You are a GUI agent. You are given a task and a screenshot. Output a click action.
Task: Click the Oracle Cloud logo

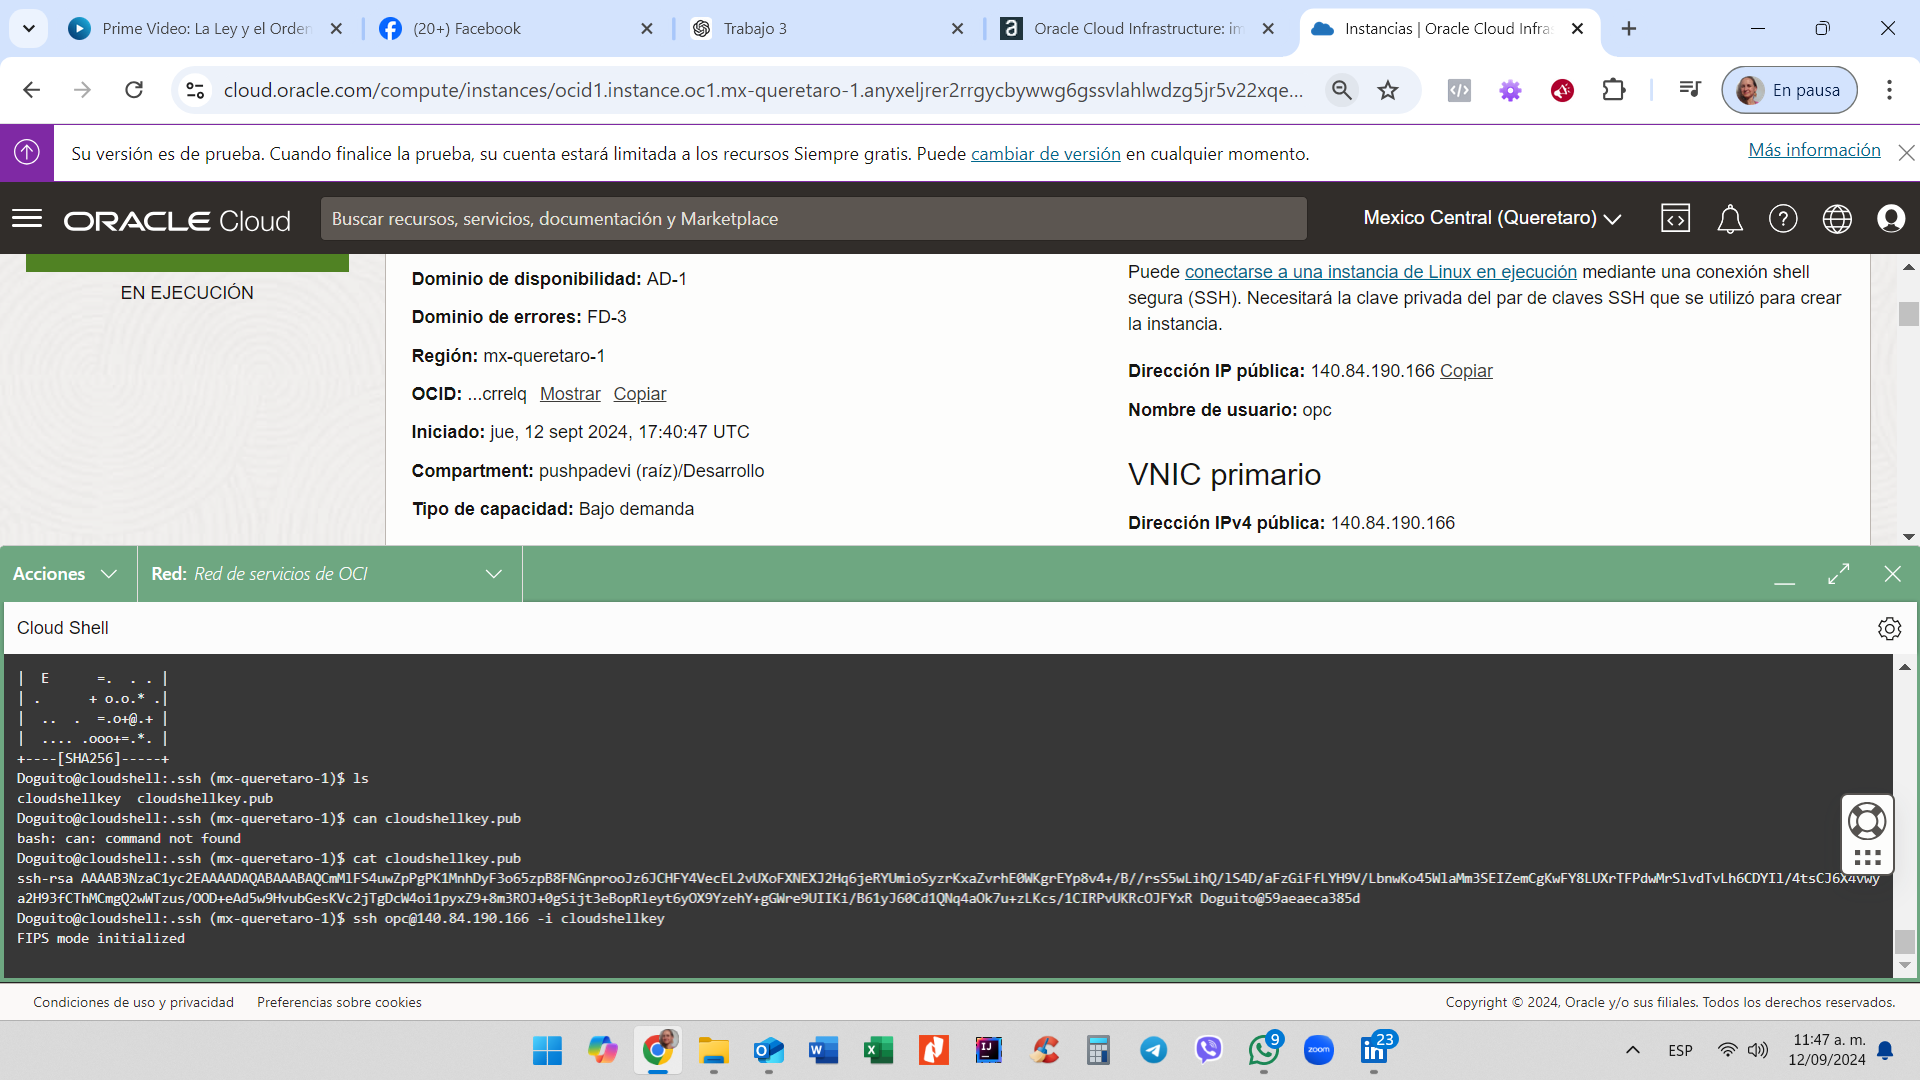click(x=177, y=220)
